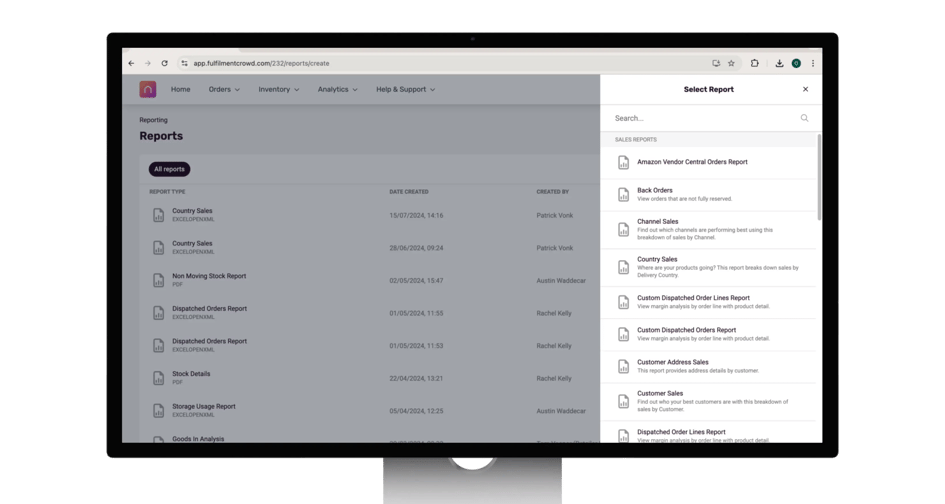Viewport: 945px width, 504px height.
Task: Expand the Analytics dropdown menu
Action: pos(338,89)
